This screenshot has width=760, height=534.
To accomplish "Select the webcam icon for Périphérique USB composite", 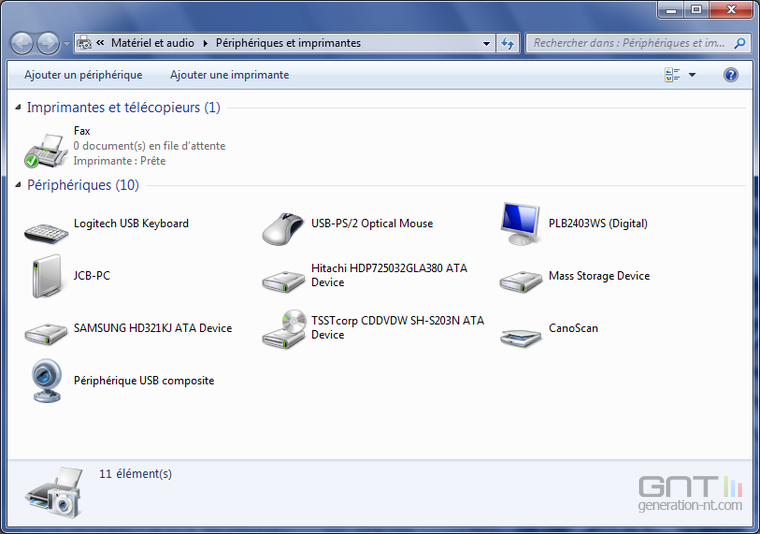I will tap(47, 381).
